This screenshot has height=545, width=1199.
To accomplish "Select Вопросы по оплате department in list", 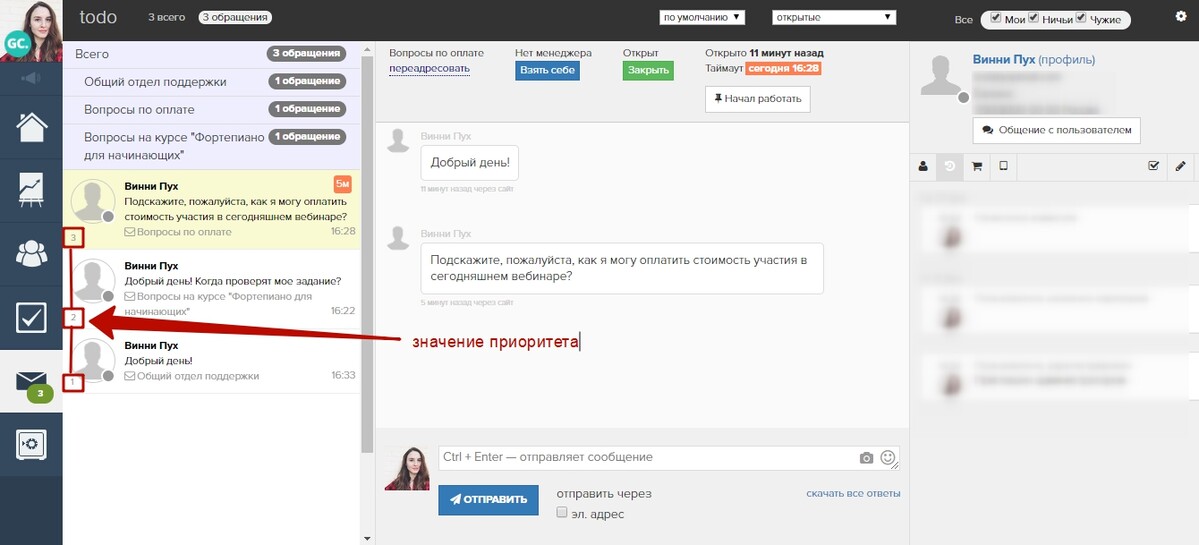I will 211,109.
